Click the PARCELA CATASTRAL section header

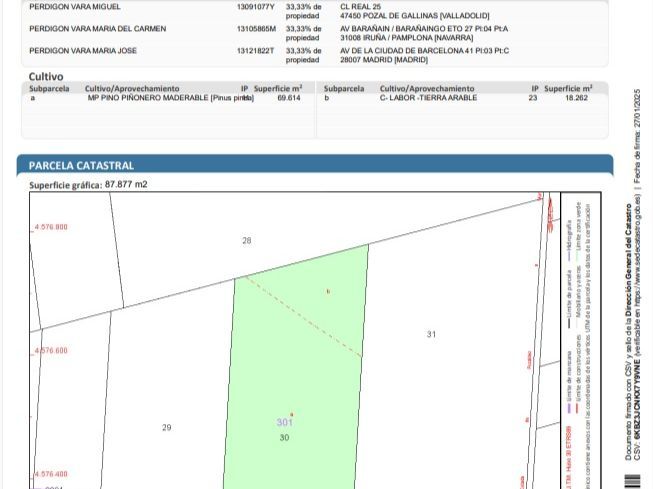coord(81,165)
